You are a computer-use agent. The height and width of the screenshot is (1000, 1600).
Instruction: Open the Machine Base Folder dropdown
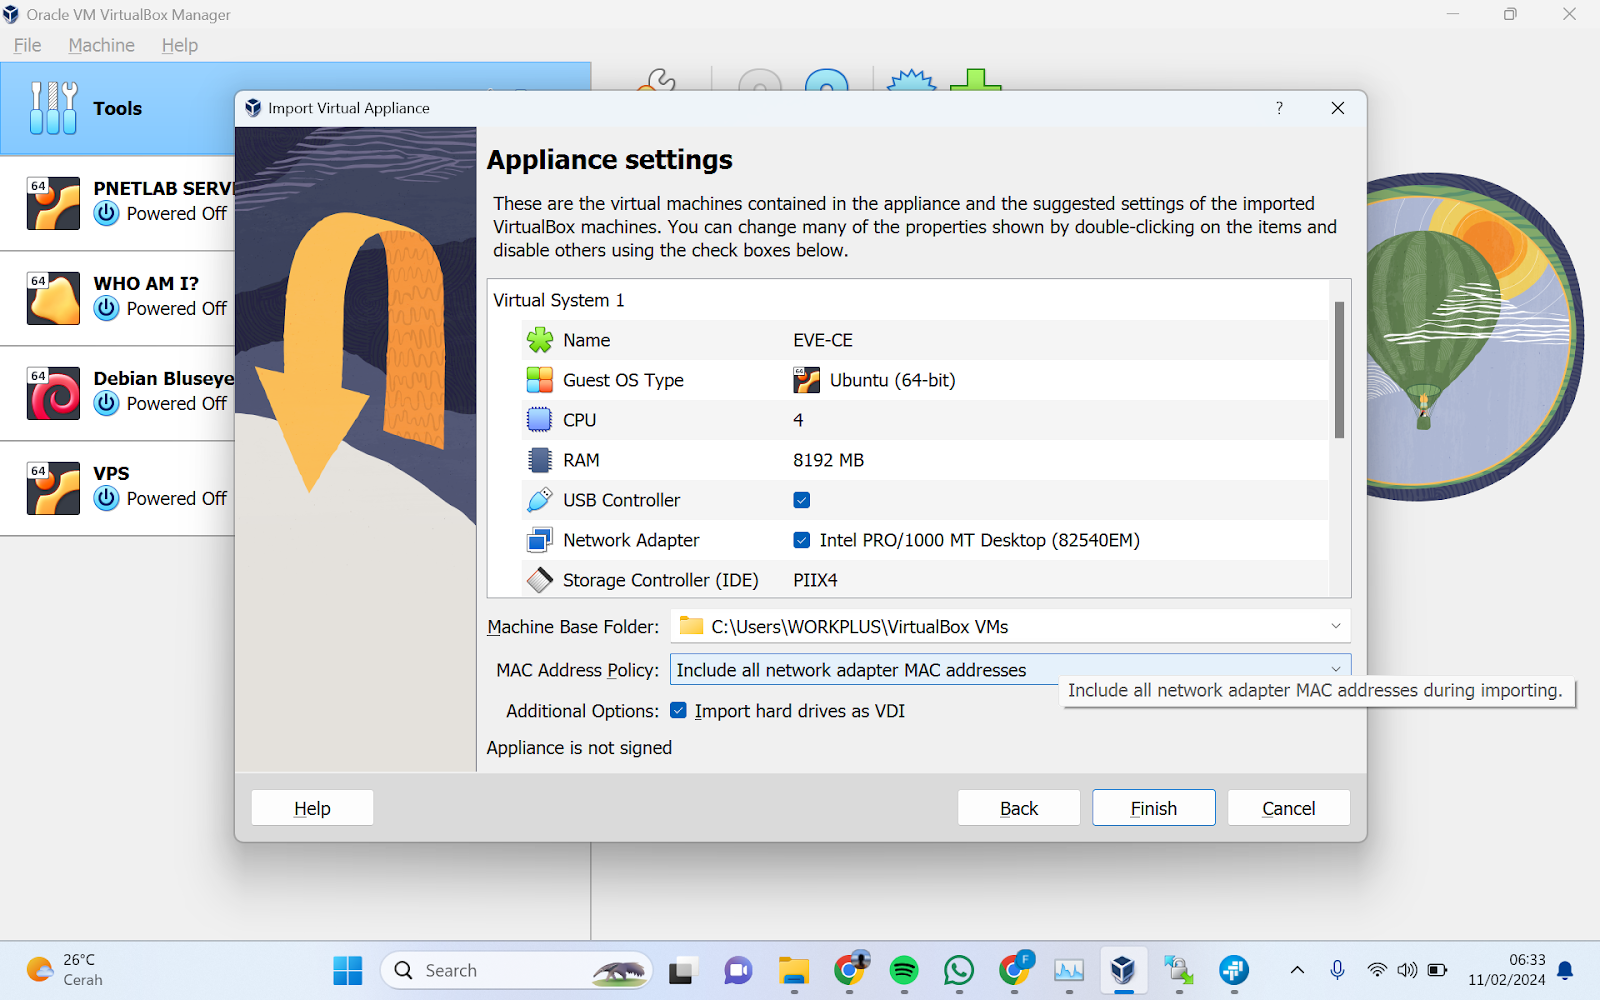point(1336,626)
